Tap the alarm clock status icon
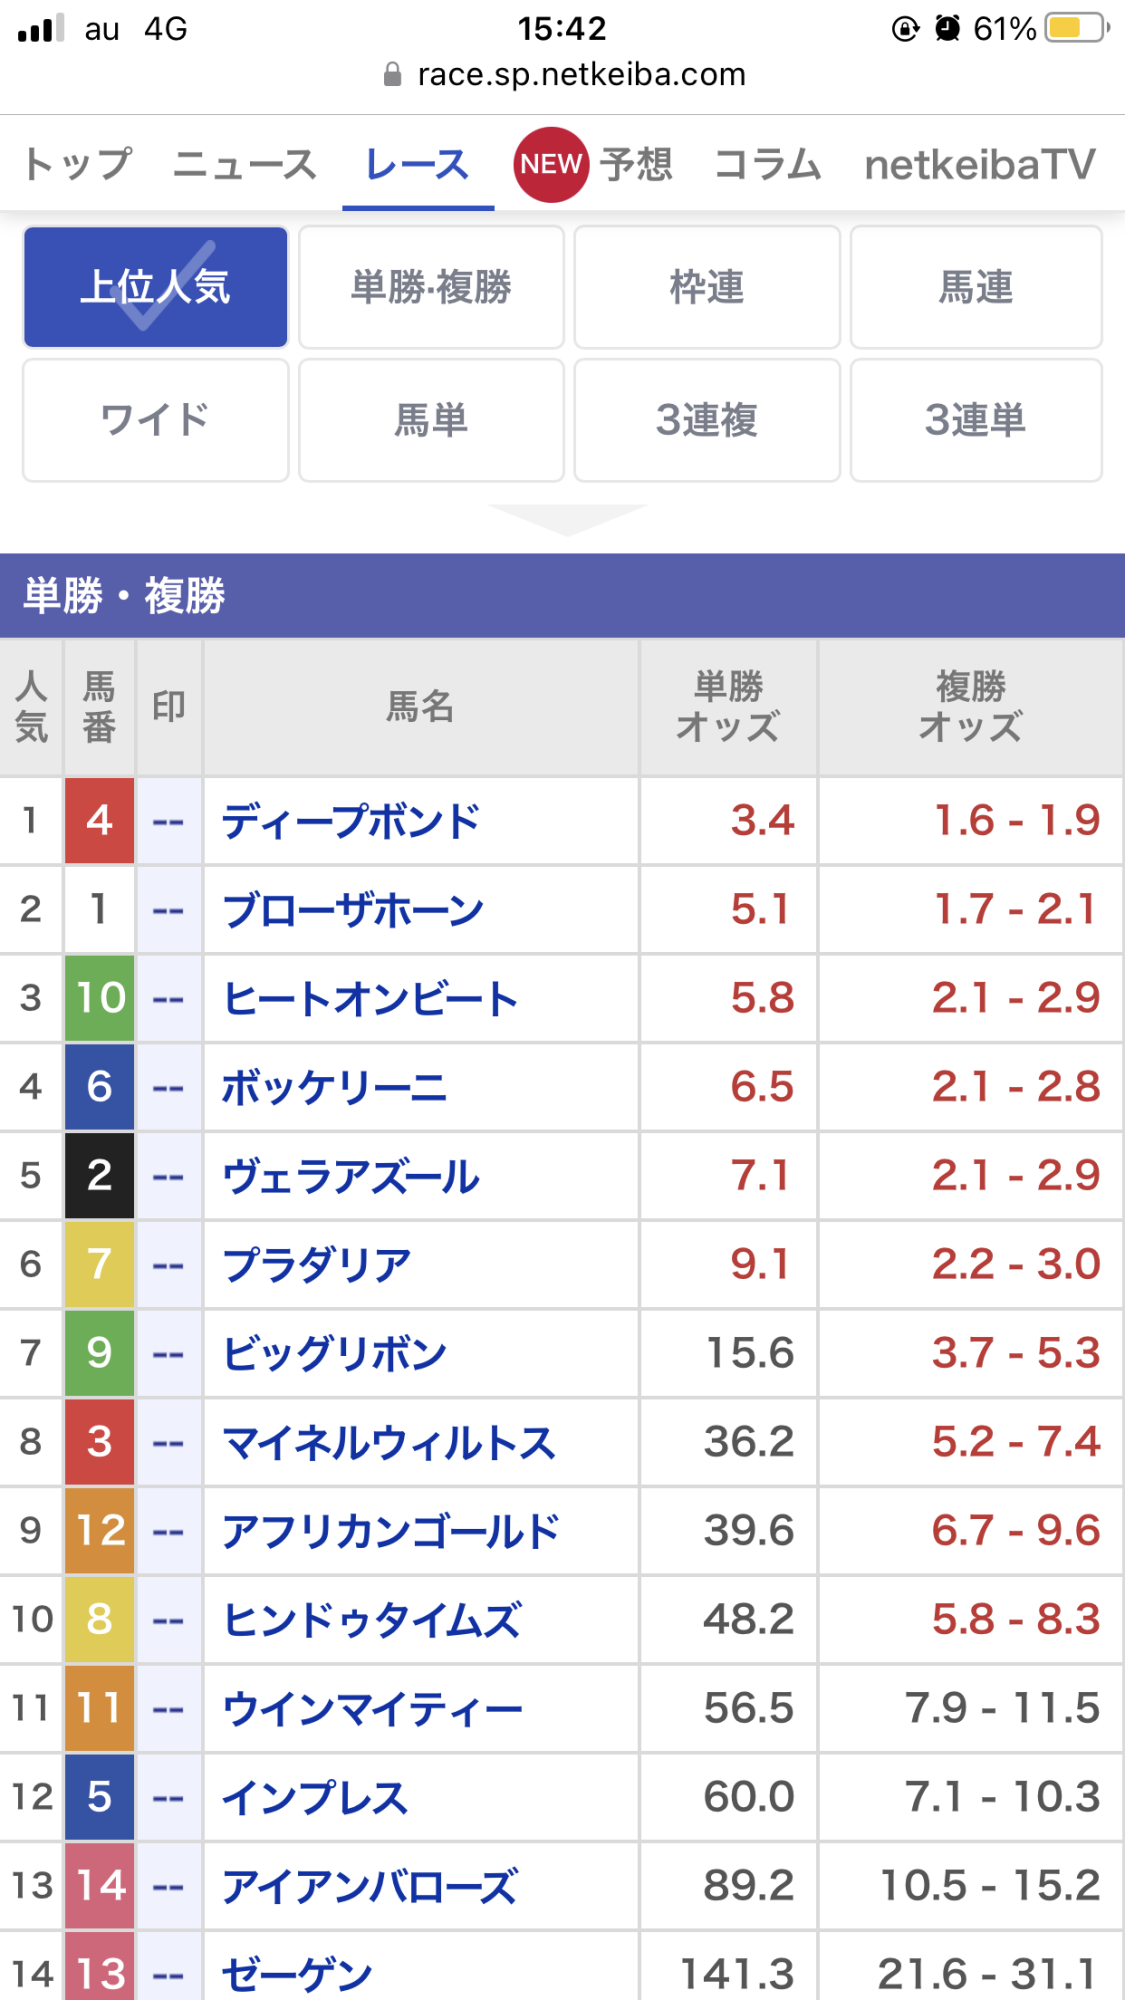Image resolution: width=1125 pixels, height=2000 pixels. pos(947,28)
